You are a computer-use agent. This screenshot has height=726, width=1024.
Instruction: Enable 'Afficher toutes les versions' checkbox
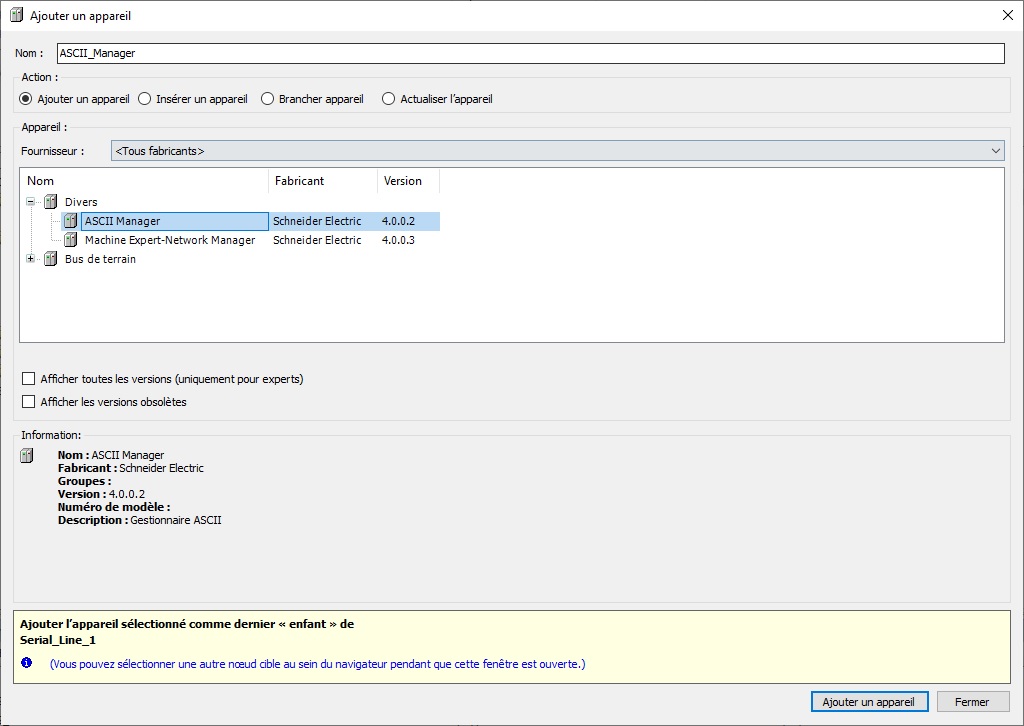click(x=29, y=379)
